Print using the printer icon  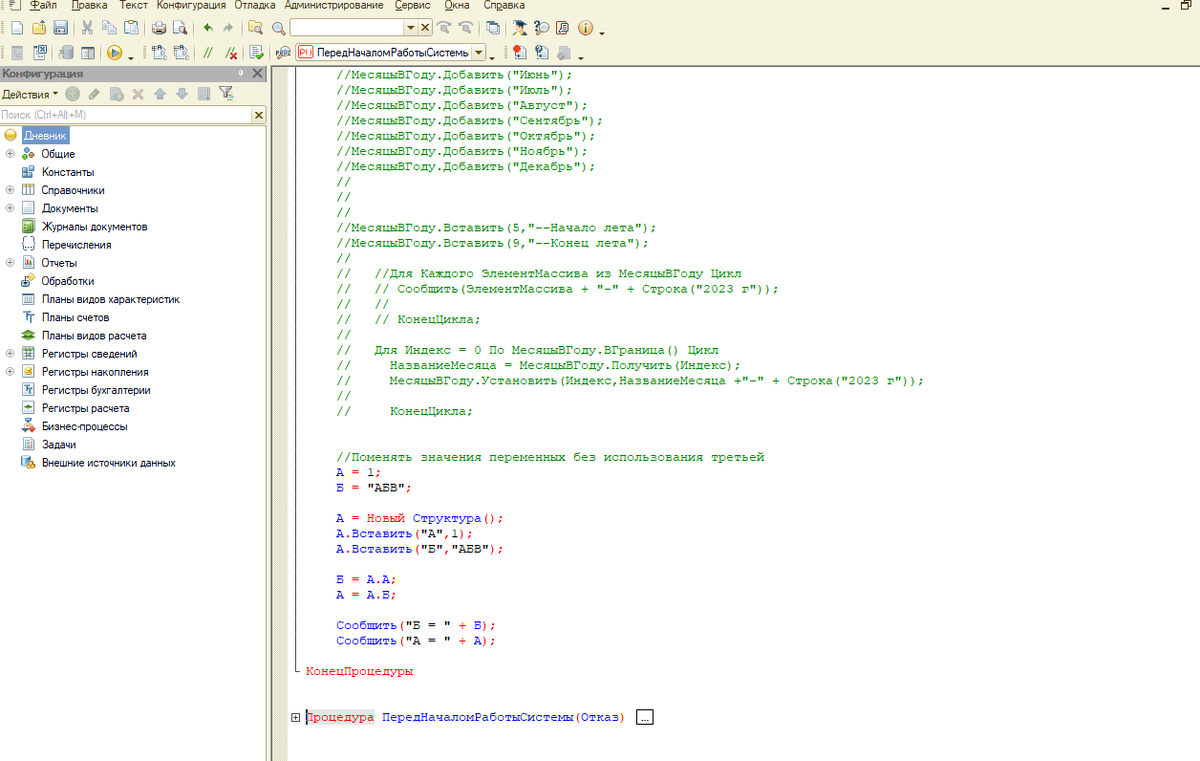pyautogui.click(x=159, y=28)
